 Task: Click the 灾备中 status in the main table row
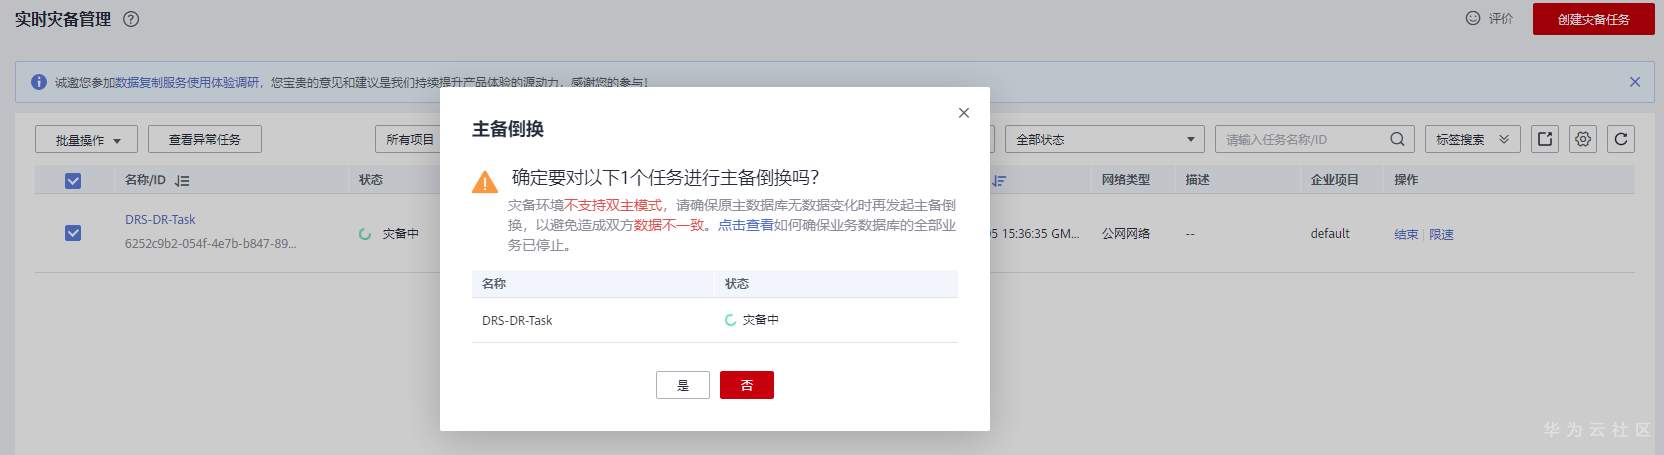click(x=390, y=234)
